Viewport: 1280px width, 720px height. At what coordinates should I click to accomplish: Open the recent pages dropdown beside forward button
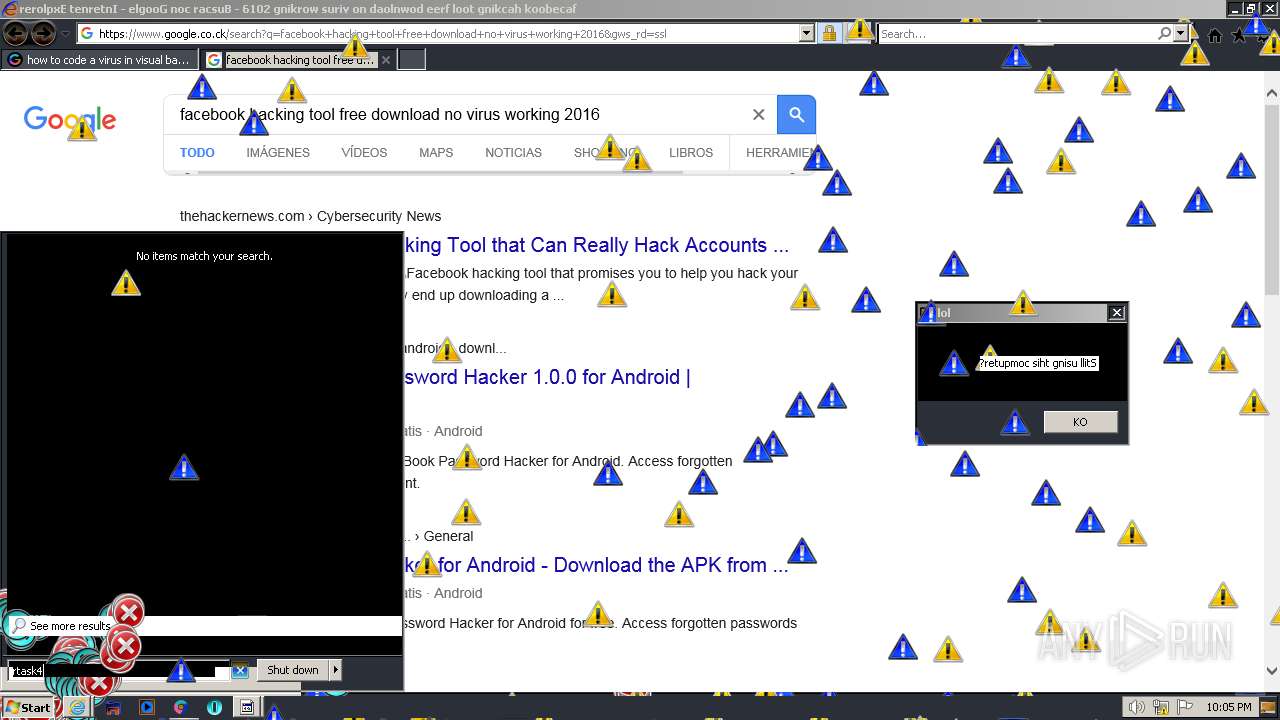[65, 34]
